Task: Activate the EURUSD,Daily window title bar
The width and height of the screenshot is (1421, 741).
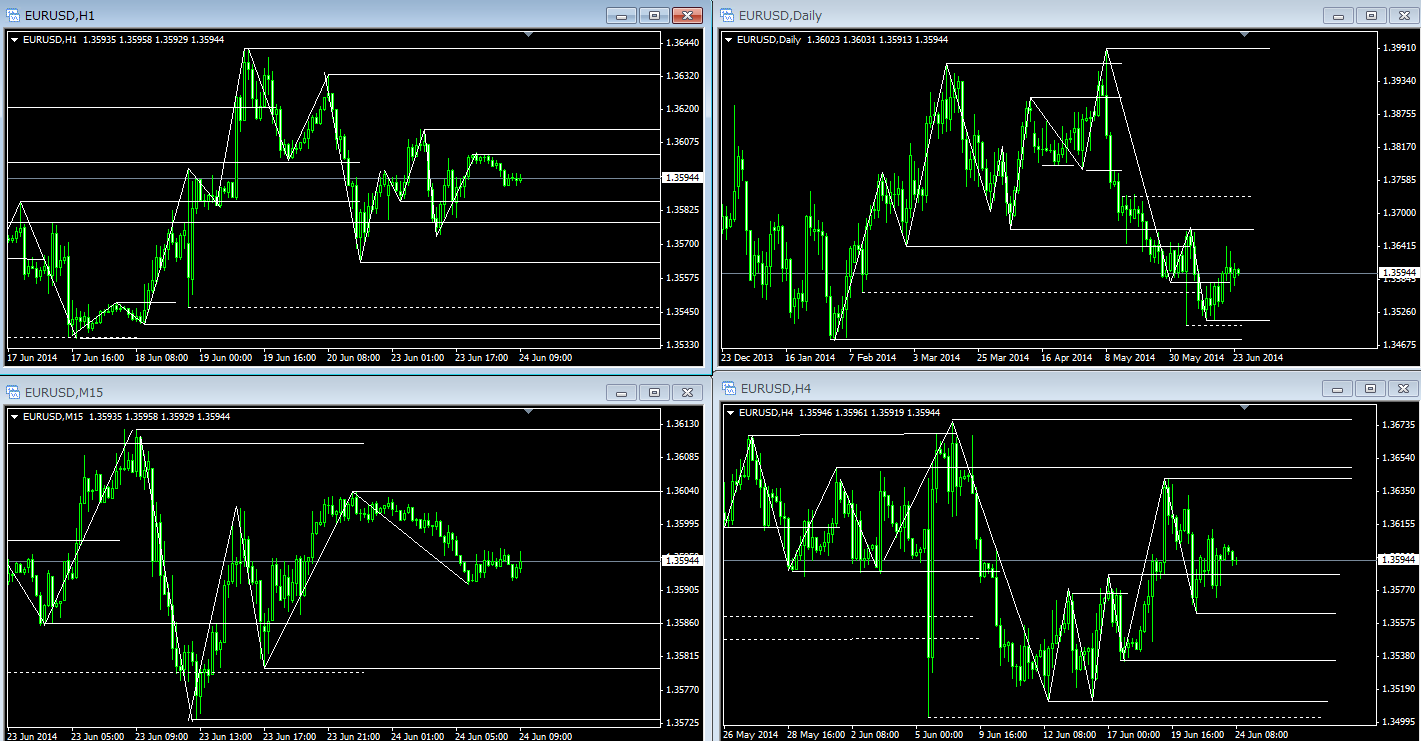Action: point(1000,15)
